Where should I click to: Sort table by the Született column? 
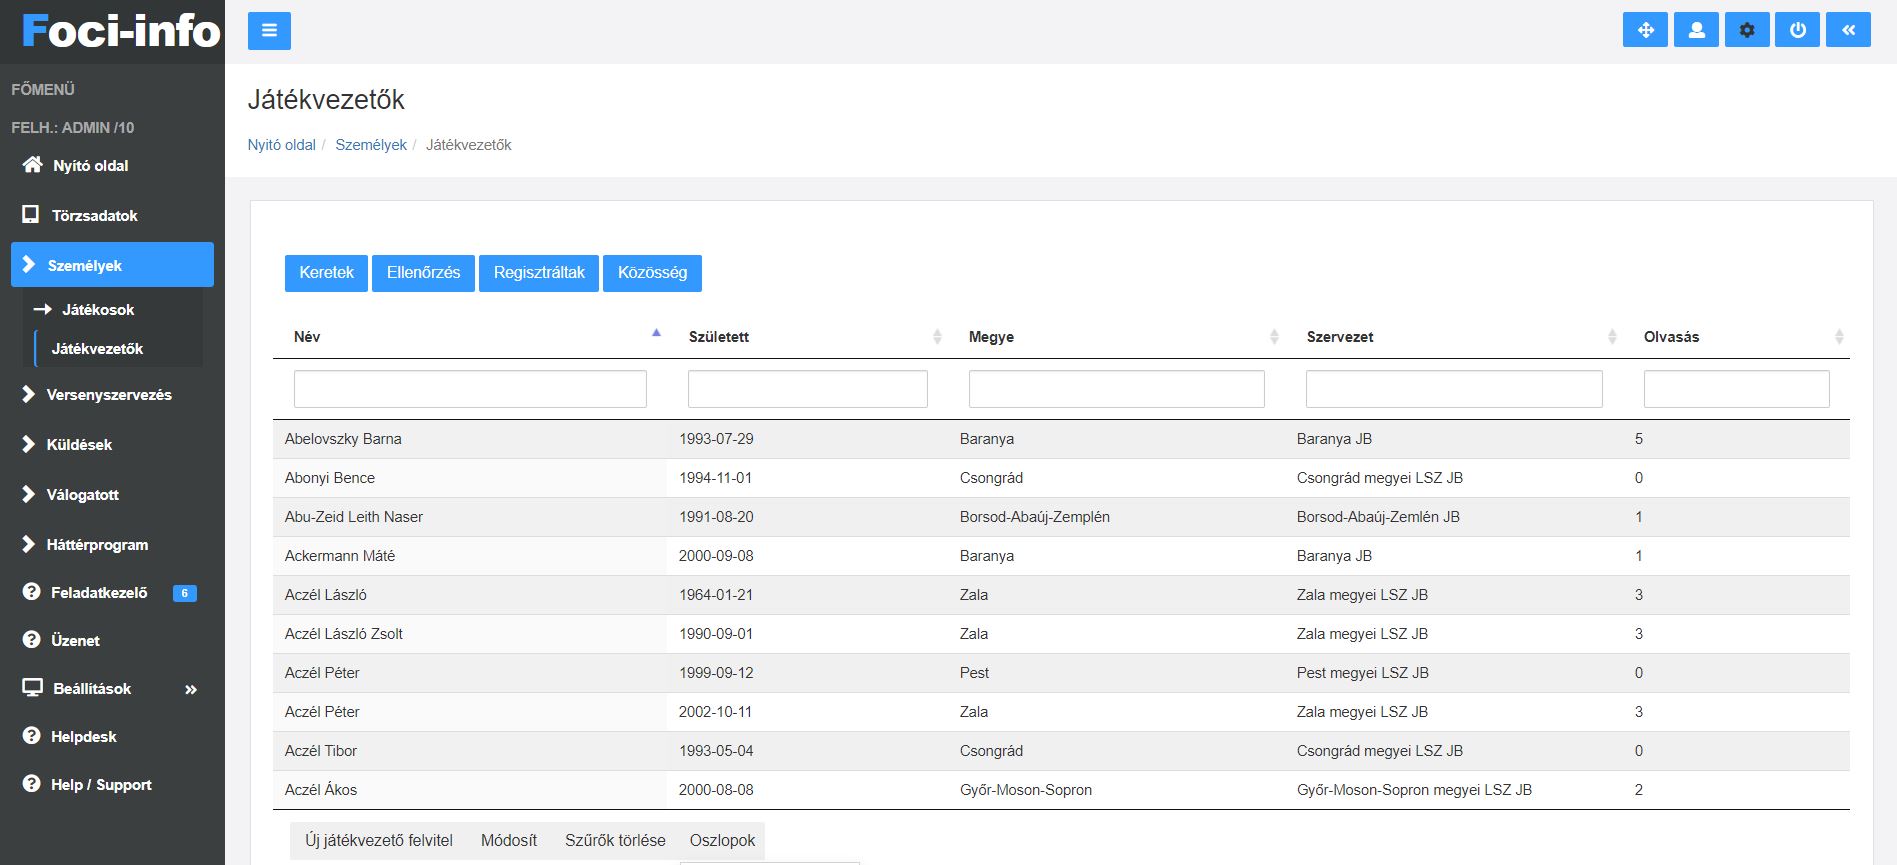coord(808,337)
